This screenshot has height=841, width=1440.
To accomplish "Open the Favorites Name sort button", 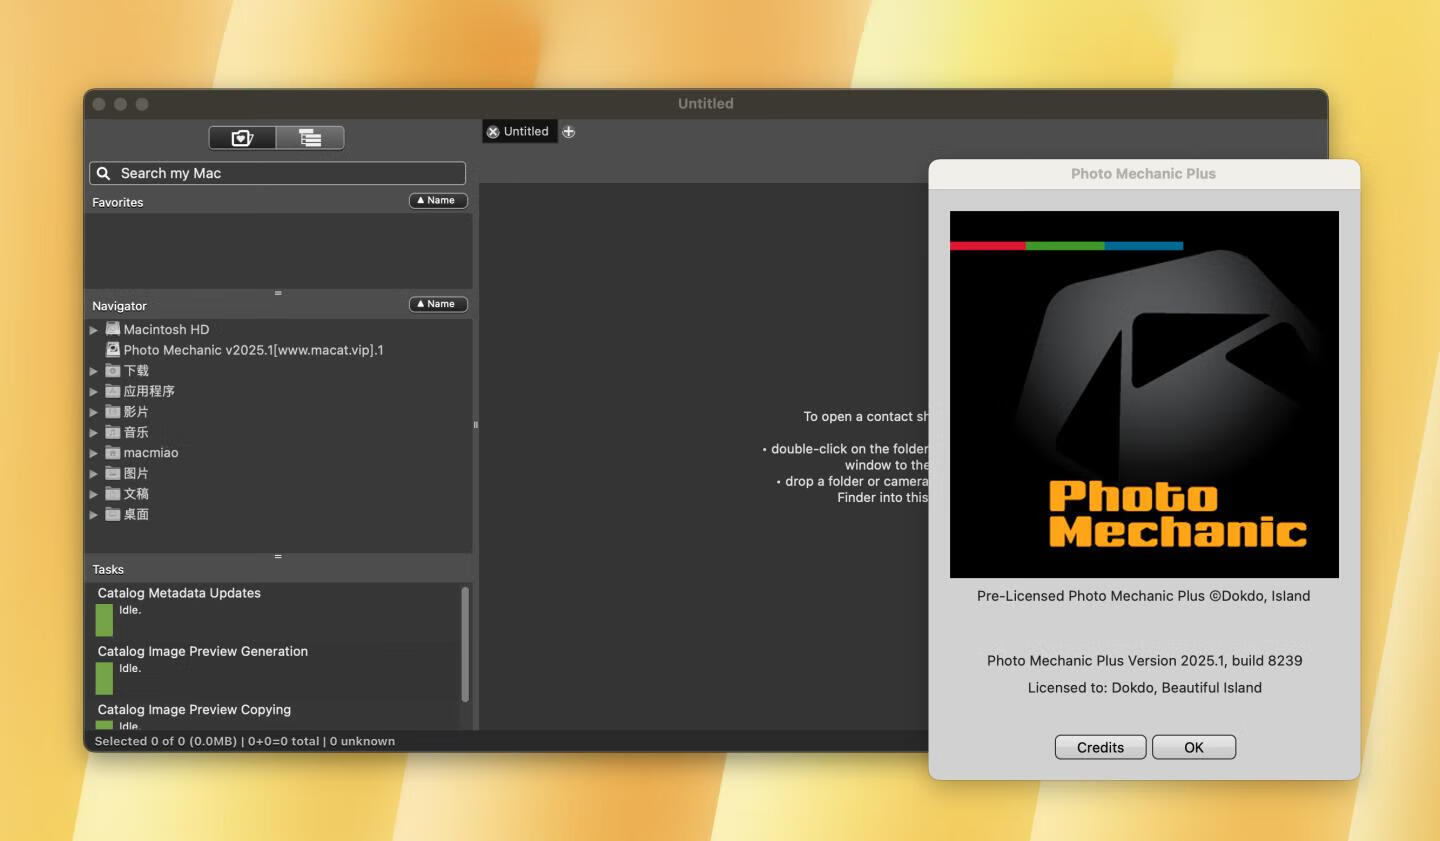I will 438,201.
